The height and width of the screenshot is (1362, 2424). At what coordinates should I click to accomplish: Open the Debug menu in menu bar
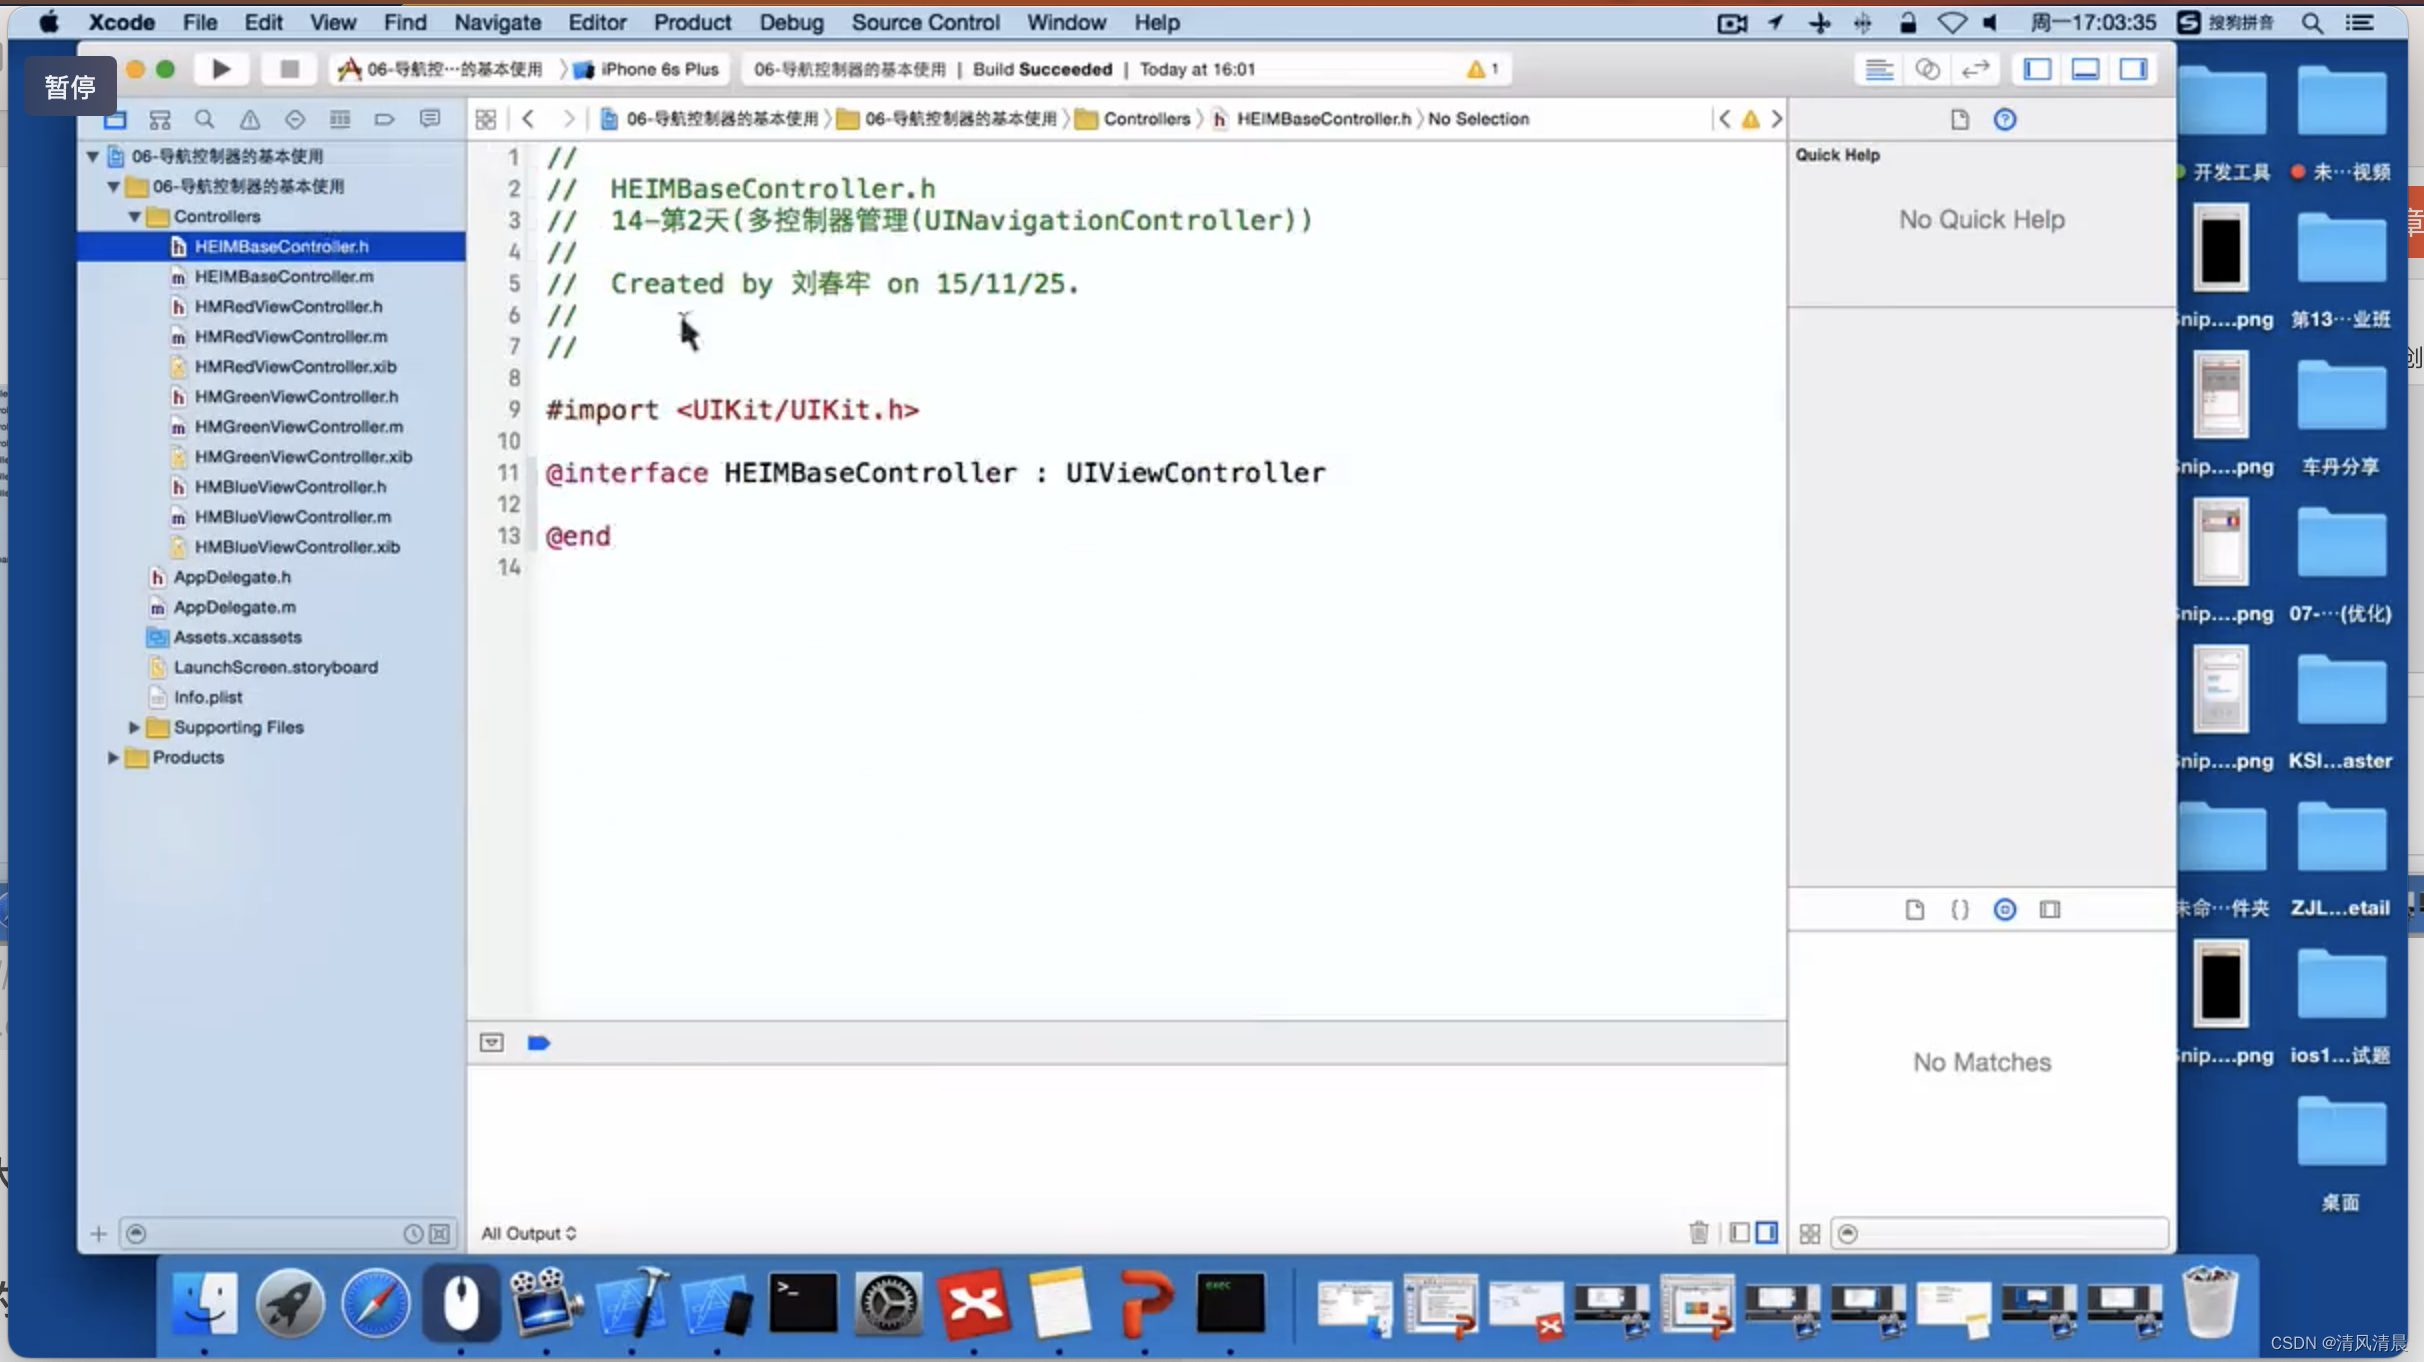click(x=789, y=22)
